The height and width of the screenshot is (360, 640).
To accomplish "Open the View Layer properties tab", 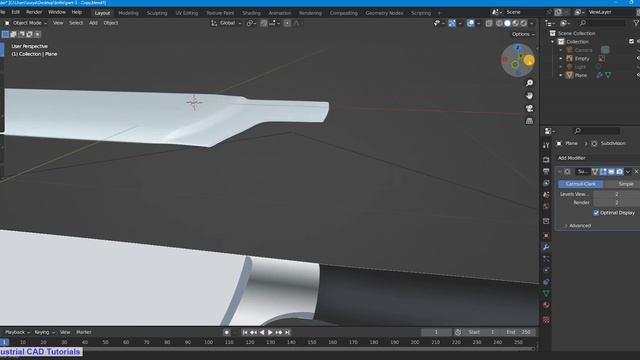I will click(x=546, y=183).
